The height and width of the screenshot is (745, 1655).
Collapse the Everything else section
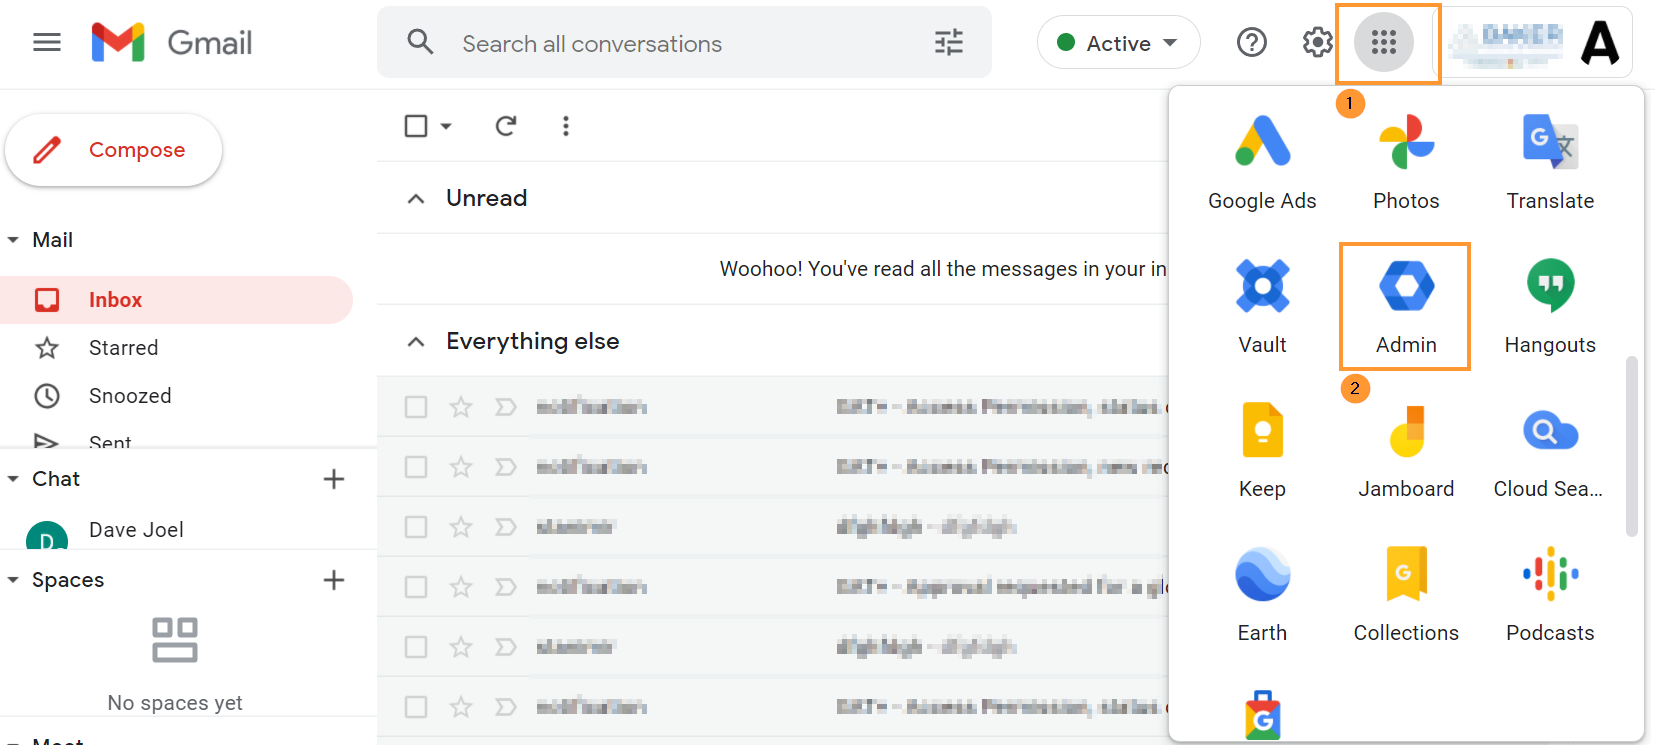coord(416,342)
